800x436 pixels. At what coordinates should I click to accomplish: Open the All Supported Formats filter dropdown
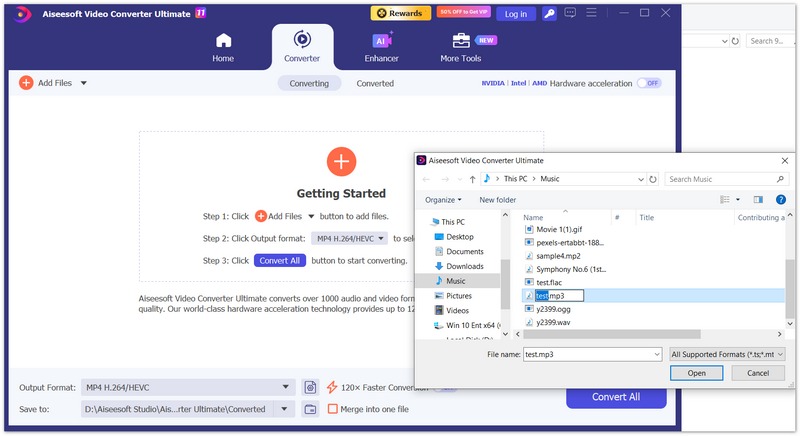click(727, 354)
